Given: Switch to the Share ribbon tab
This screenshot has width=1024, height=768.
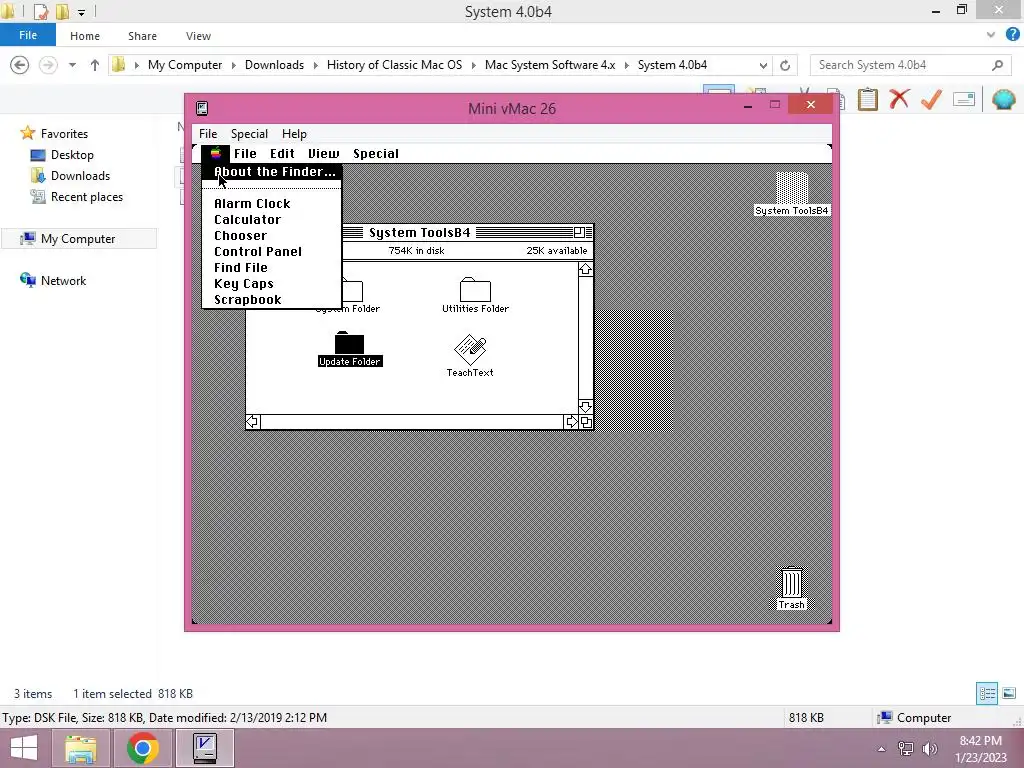Looking at the screenshot, I should click(x=142, y=36).
